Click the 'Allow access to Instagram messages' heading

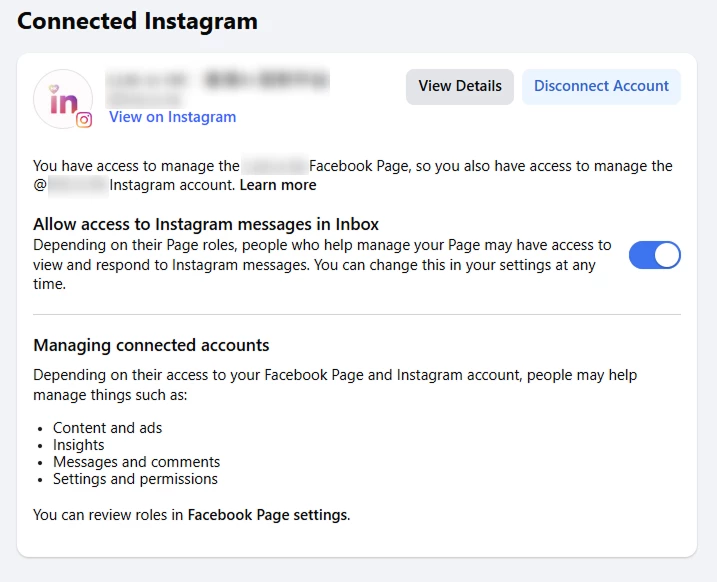click(206, 224)
